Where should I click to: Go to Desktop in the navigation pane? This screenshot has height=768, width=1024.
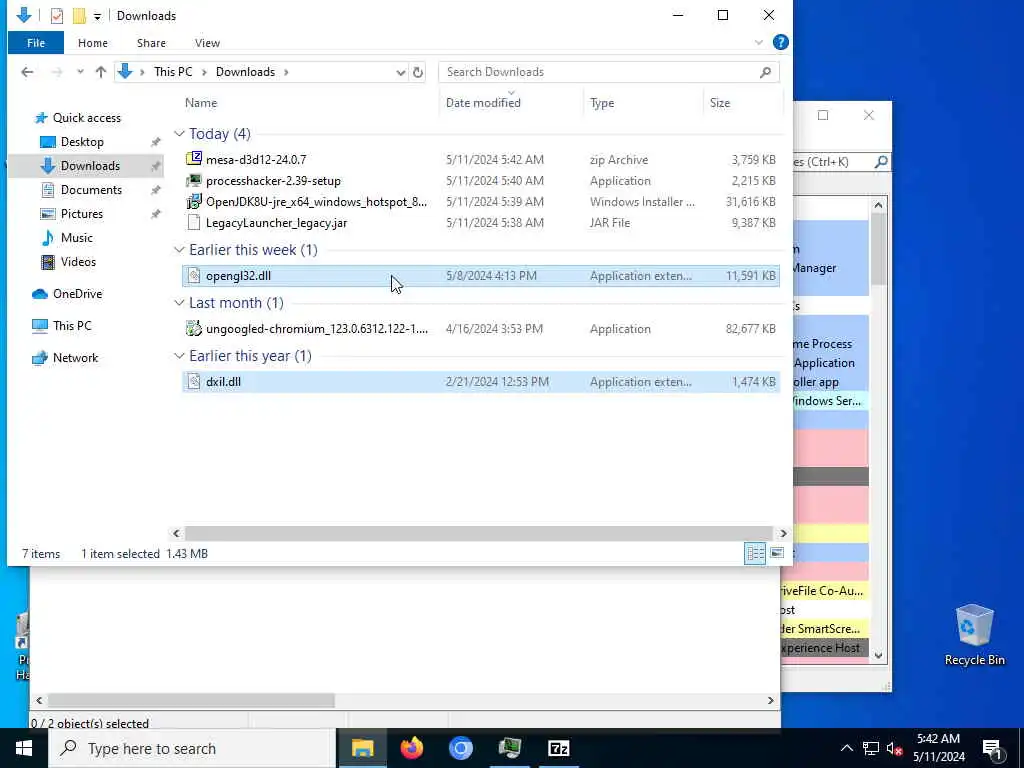coord(82,142)
